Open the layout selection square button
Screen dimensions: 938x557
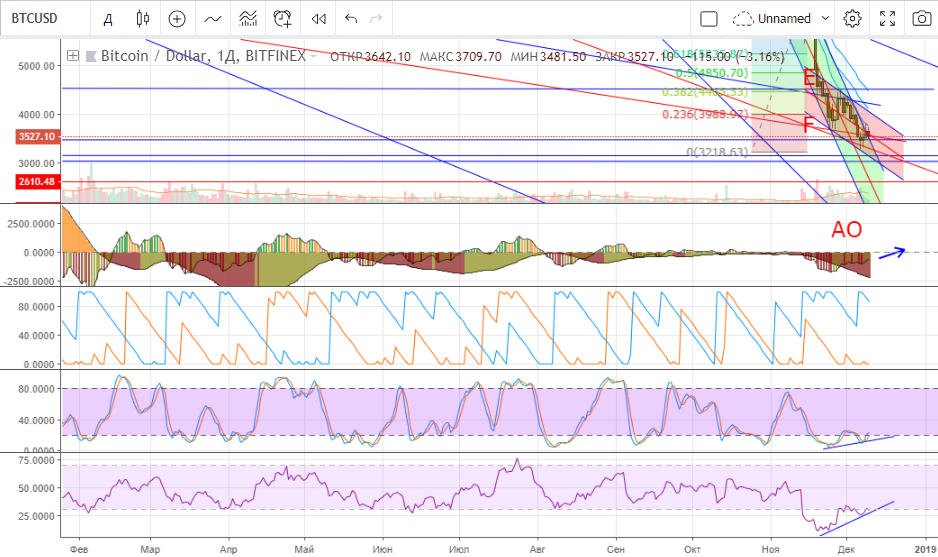tap(709, 18)
